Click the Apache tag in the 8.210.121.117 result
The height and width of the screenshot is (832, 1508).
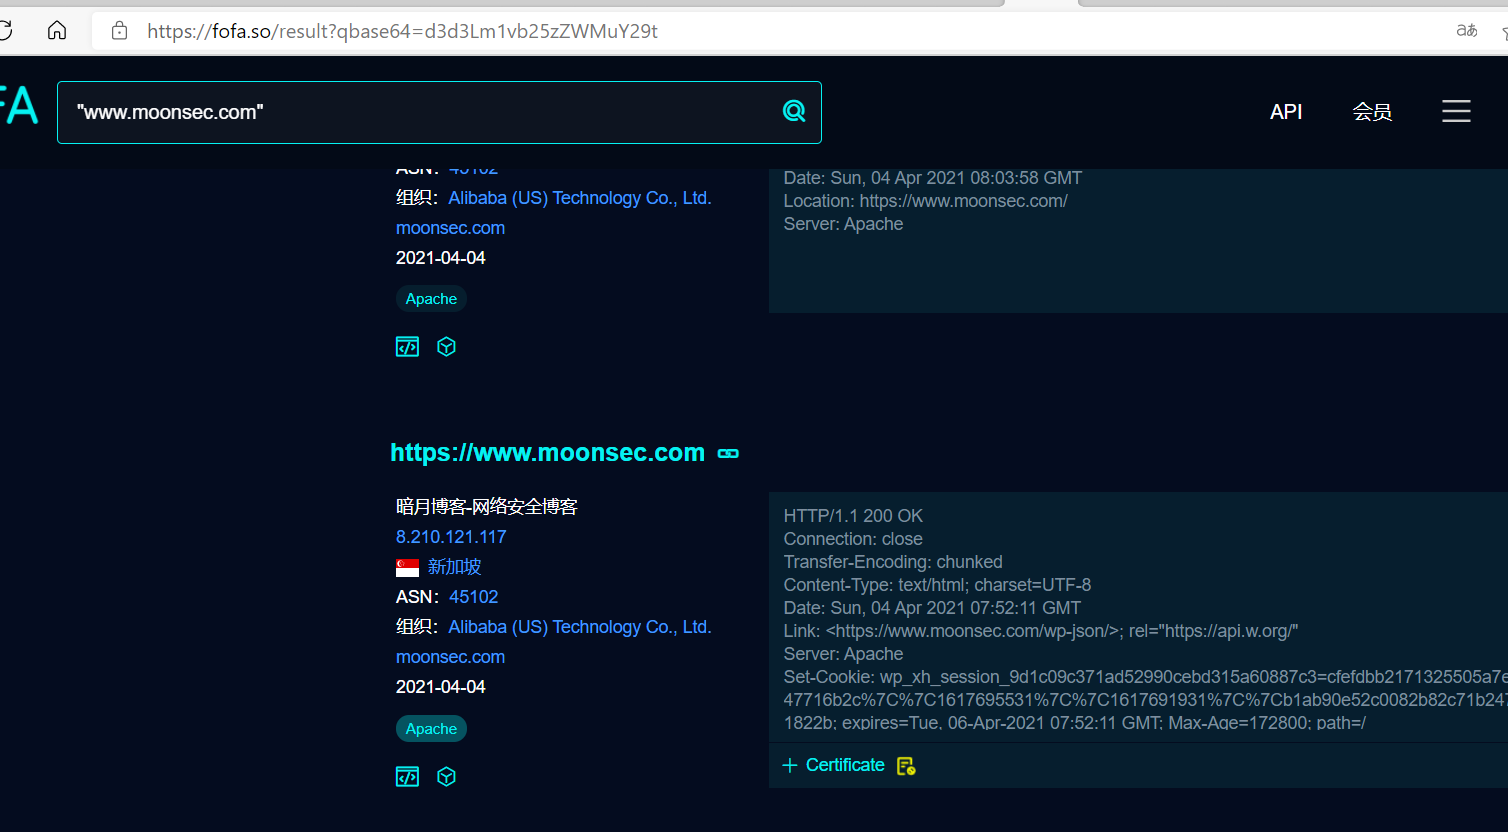coord(431,729)
